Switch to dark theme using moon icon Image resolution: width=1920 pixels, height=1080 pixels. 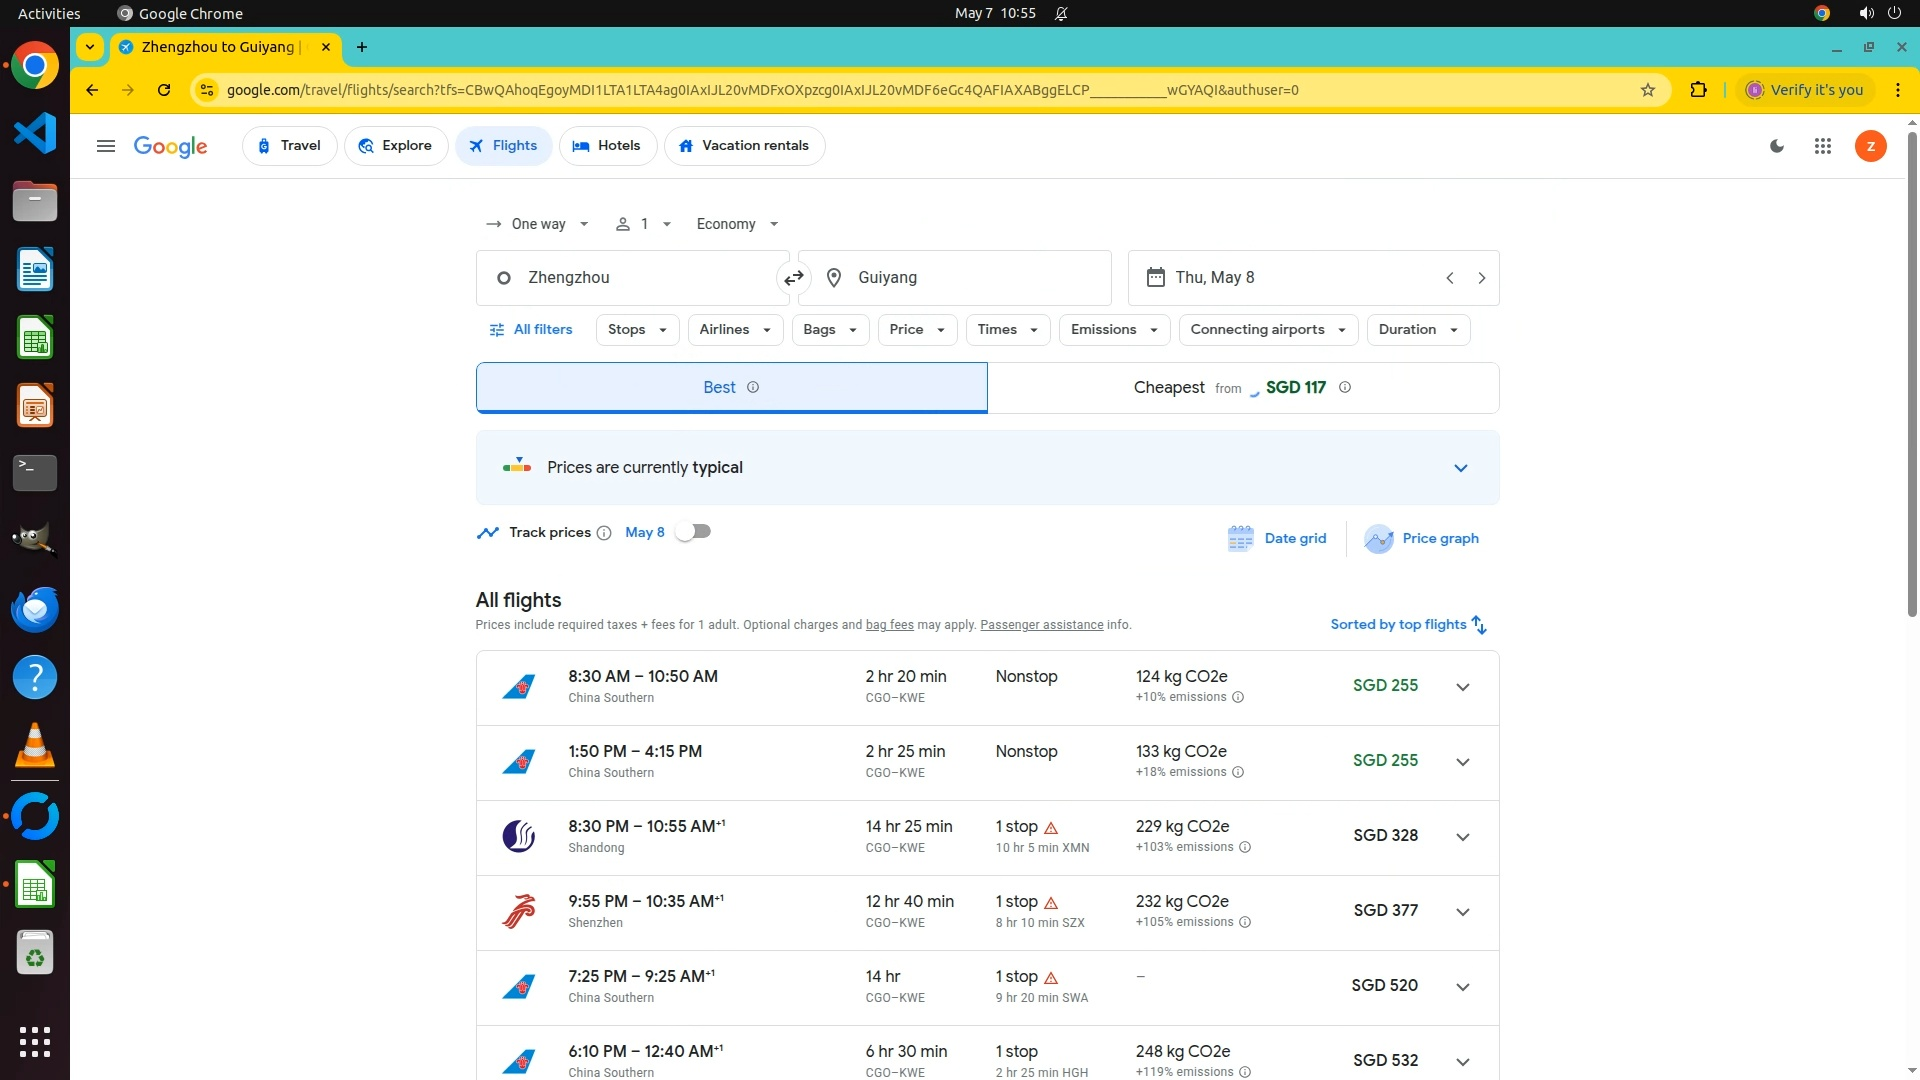click(x=1777, y=146)
